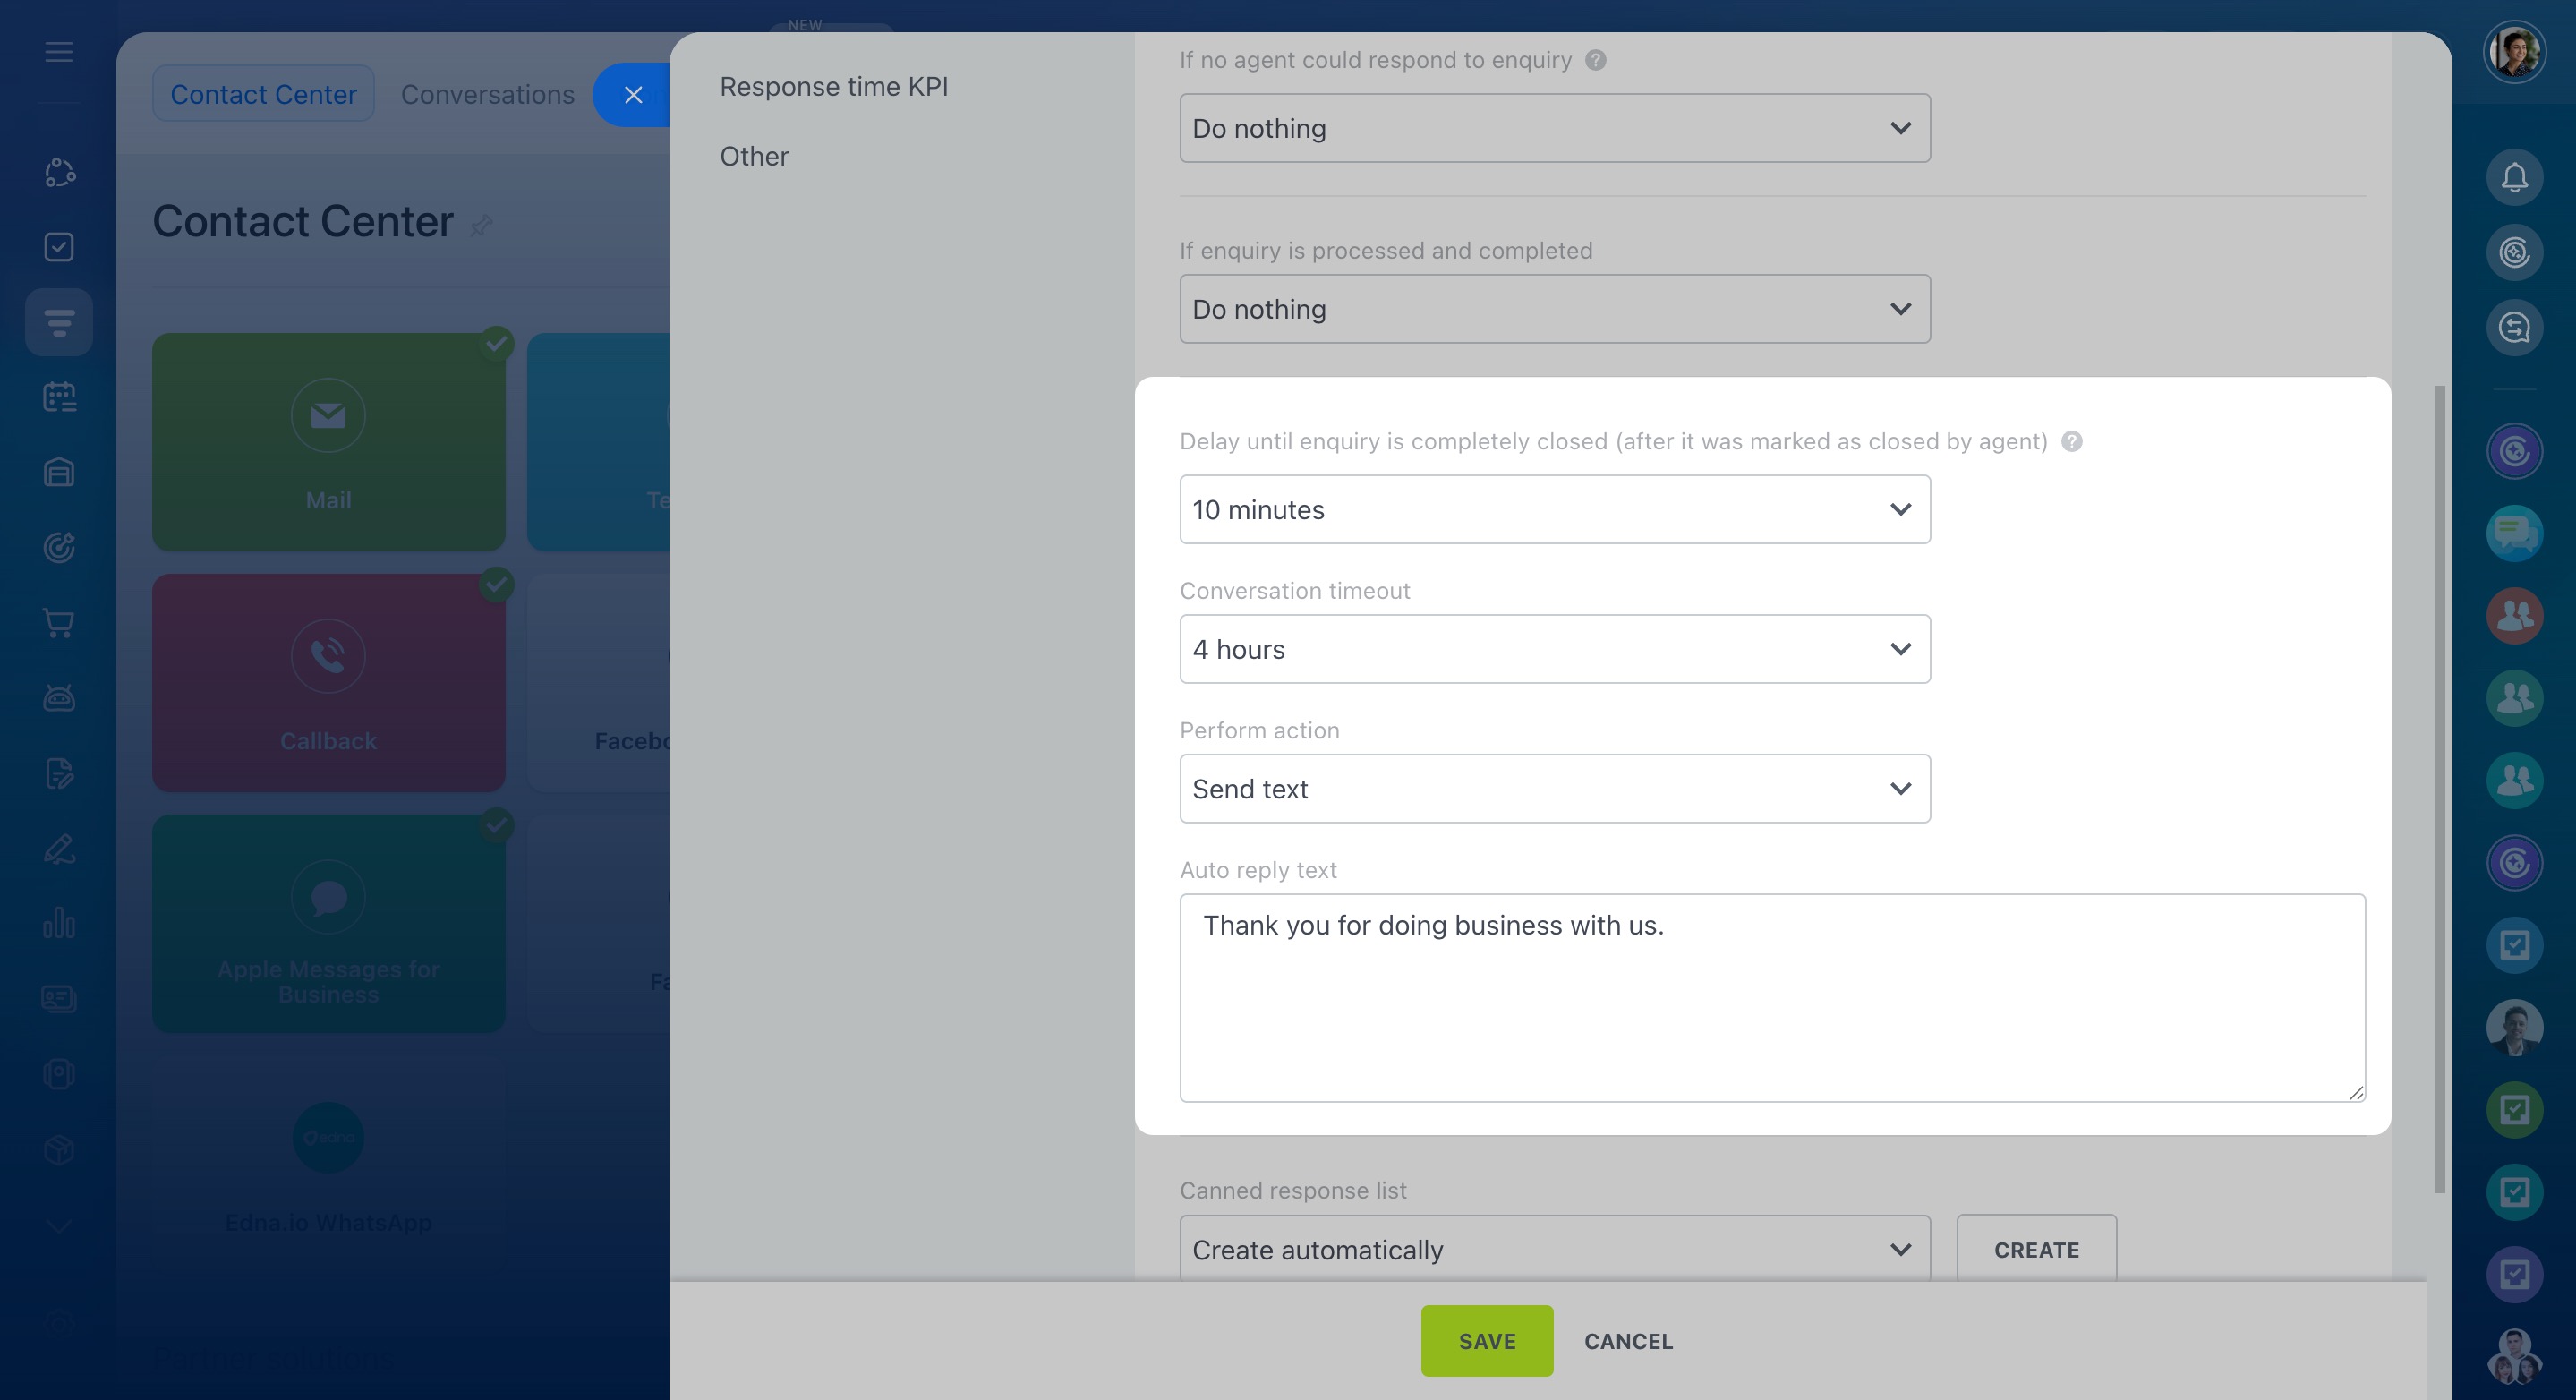Expand the '10 minutes' delay dropdown
Viewport: 2576px width, 1400px height.
pyautogui.click(x=1555, y=510)
